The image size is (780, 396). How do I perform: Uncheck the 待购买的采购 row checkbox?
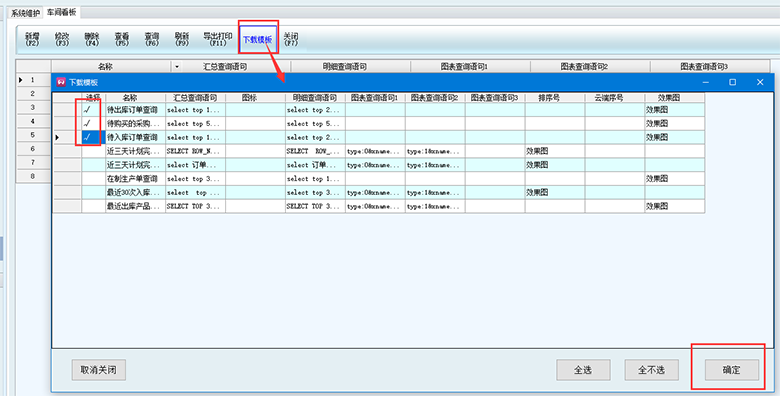click(88, 123)
